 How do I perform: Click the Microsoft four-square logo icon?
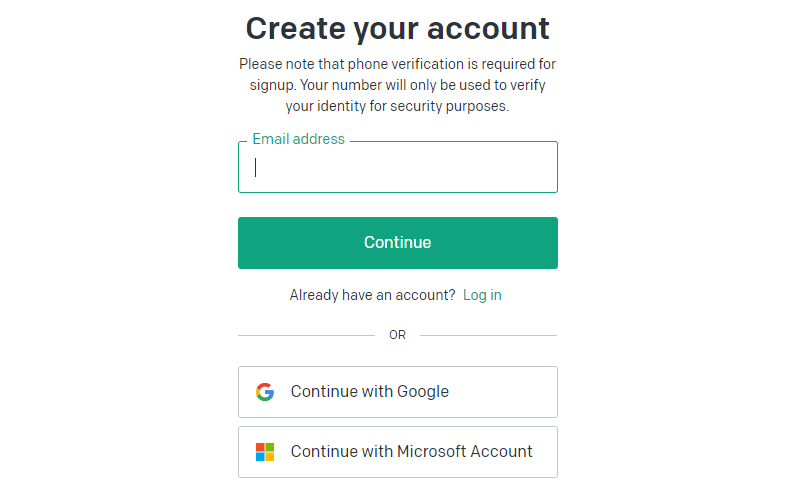click(265, 452)
